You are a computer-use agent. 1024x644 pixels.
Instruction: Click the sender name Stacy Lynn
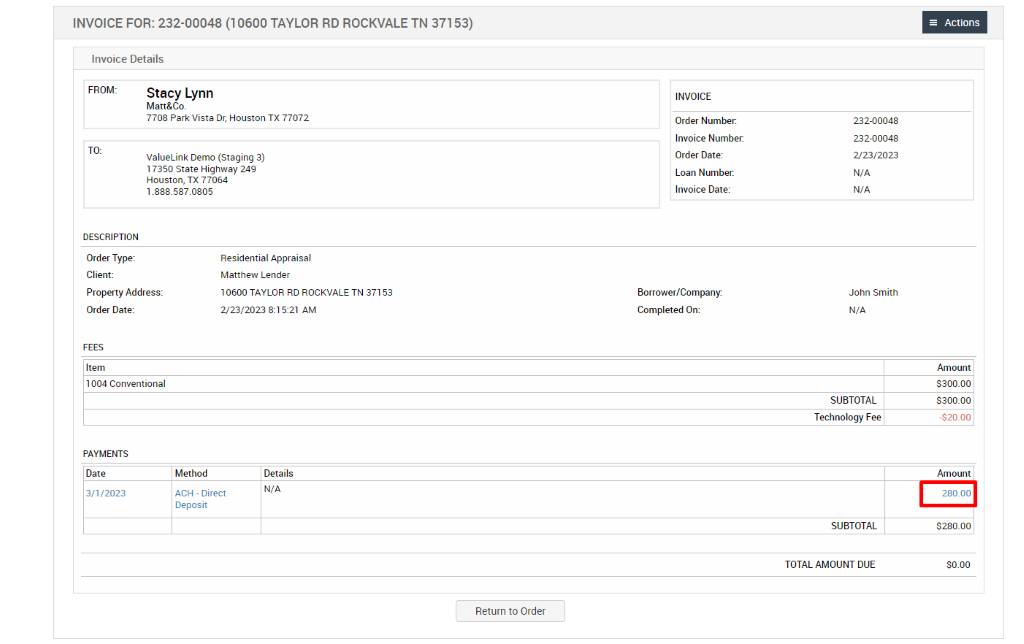coord(178,92)
